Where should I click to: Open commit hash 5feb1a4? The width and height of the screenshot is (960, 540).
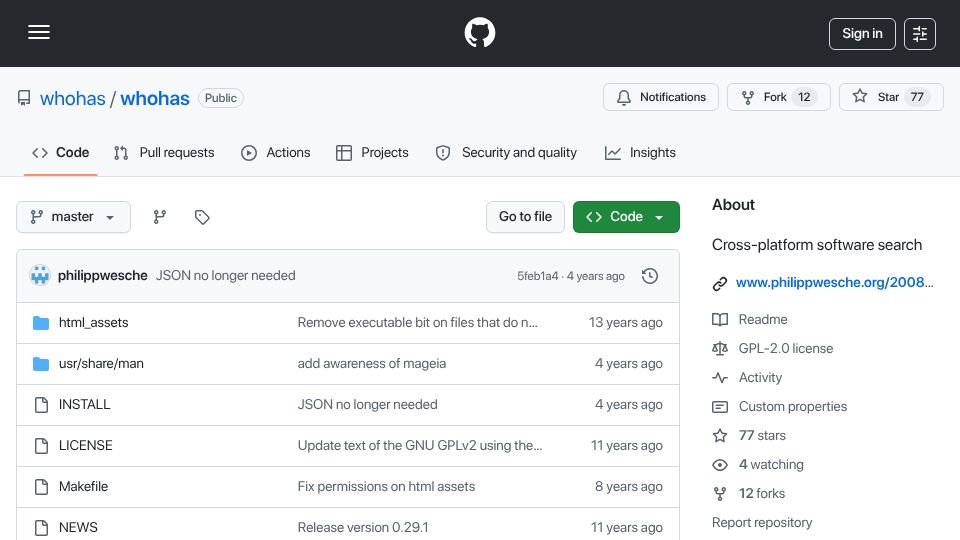point(538,276)
